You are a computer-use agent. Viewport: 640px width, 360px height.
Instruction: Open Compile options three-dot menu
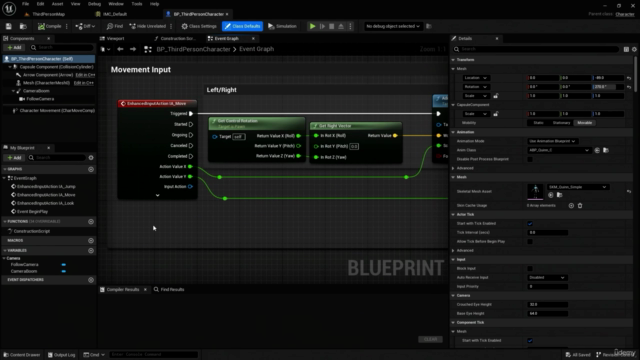point(67,26)
